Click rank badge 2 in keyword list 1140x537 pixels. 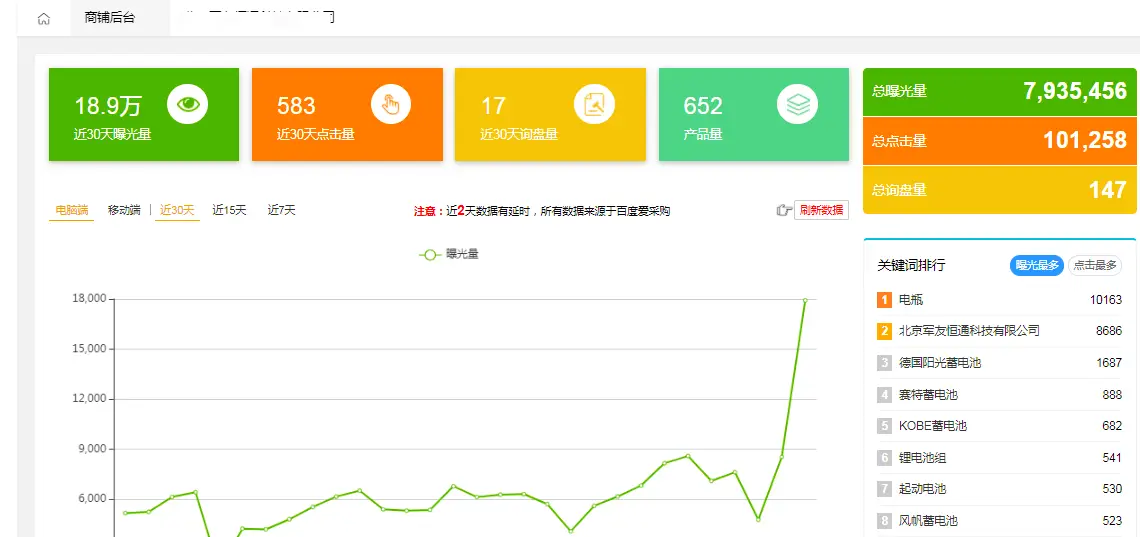coord(884,331)
